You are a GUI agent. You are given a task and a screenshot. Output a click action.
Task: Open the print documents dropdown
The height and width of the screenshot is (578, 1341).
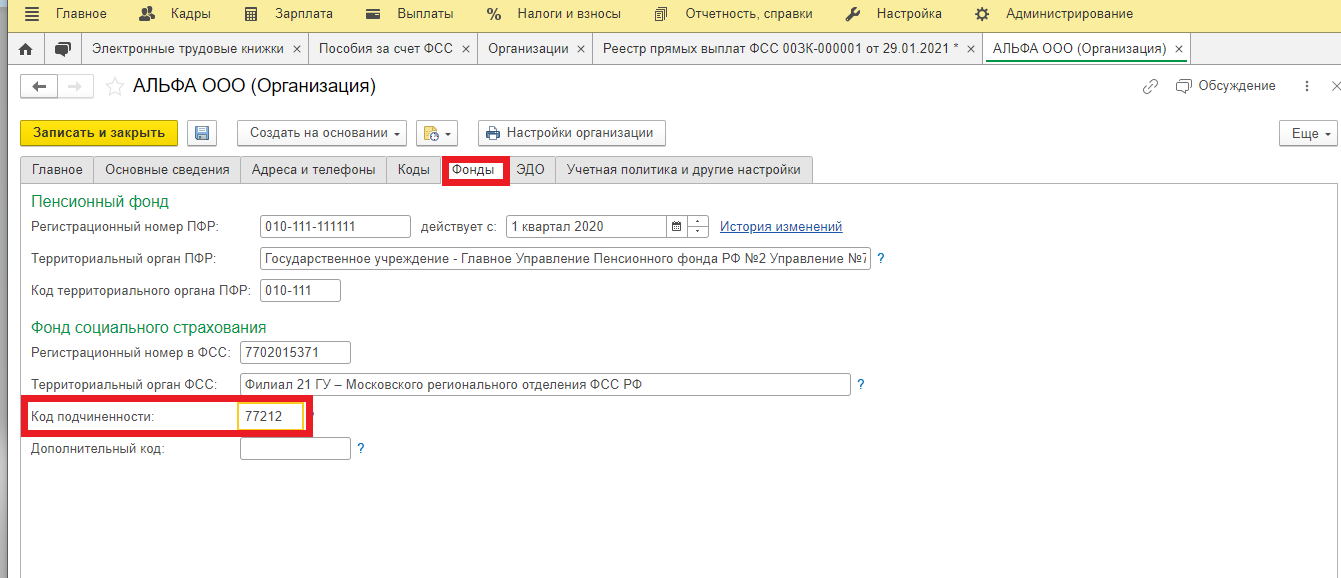(x=437, y=133)
